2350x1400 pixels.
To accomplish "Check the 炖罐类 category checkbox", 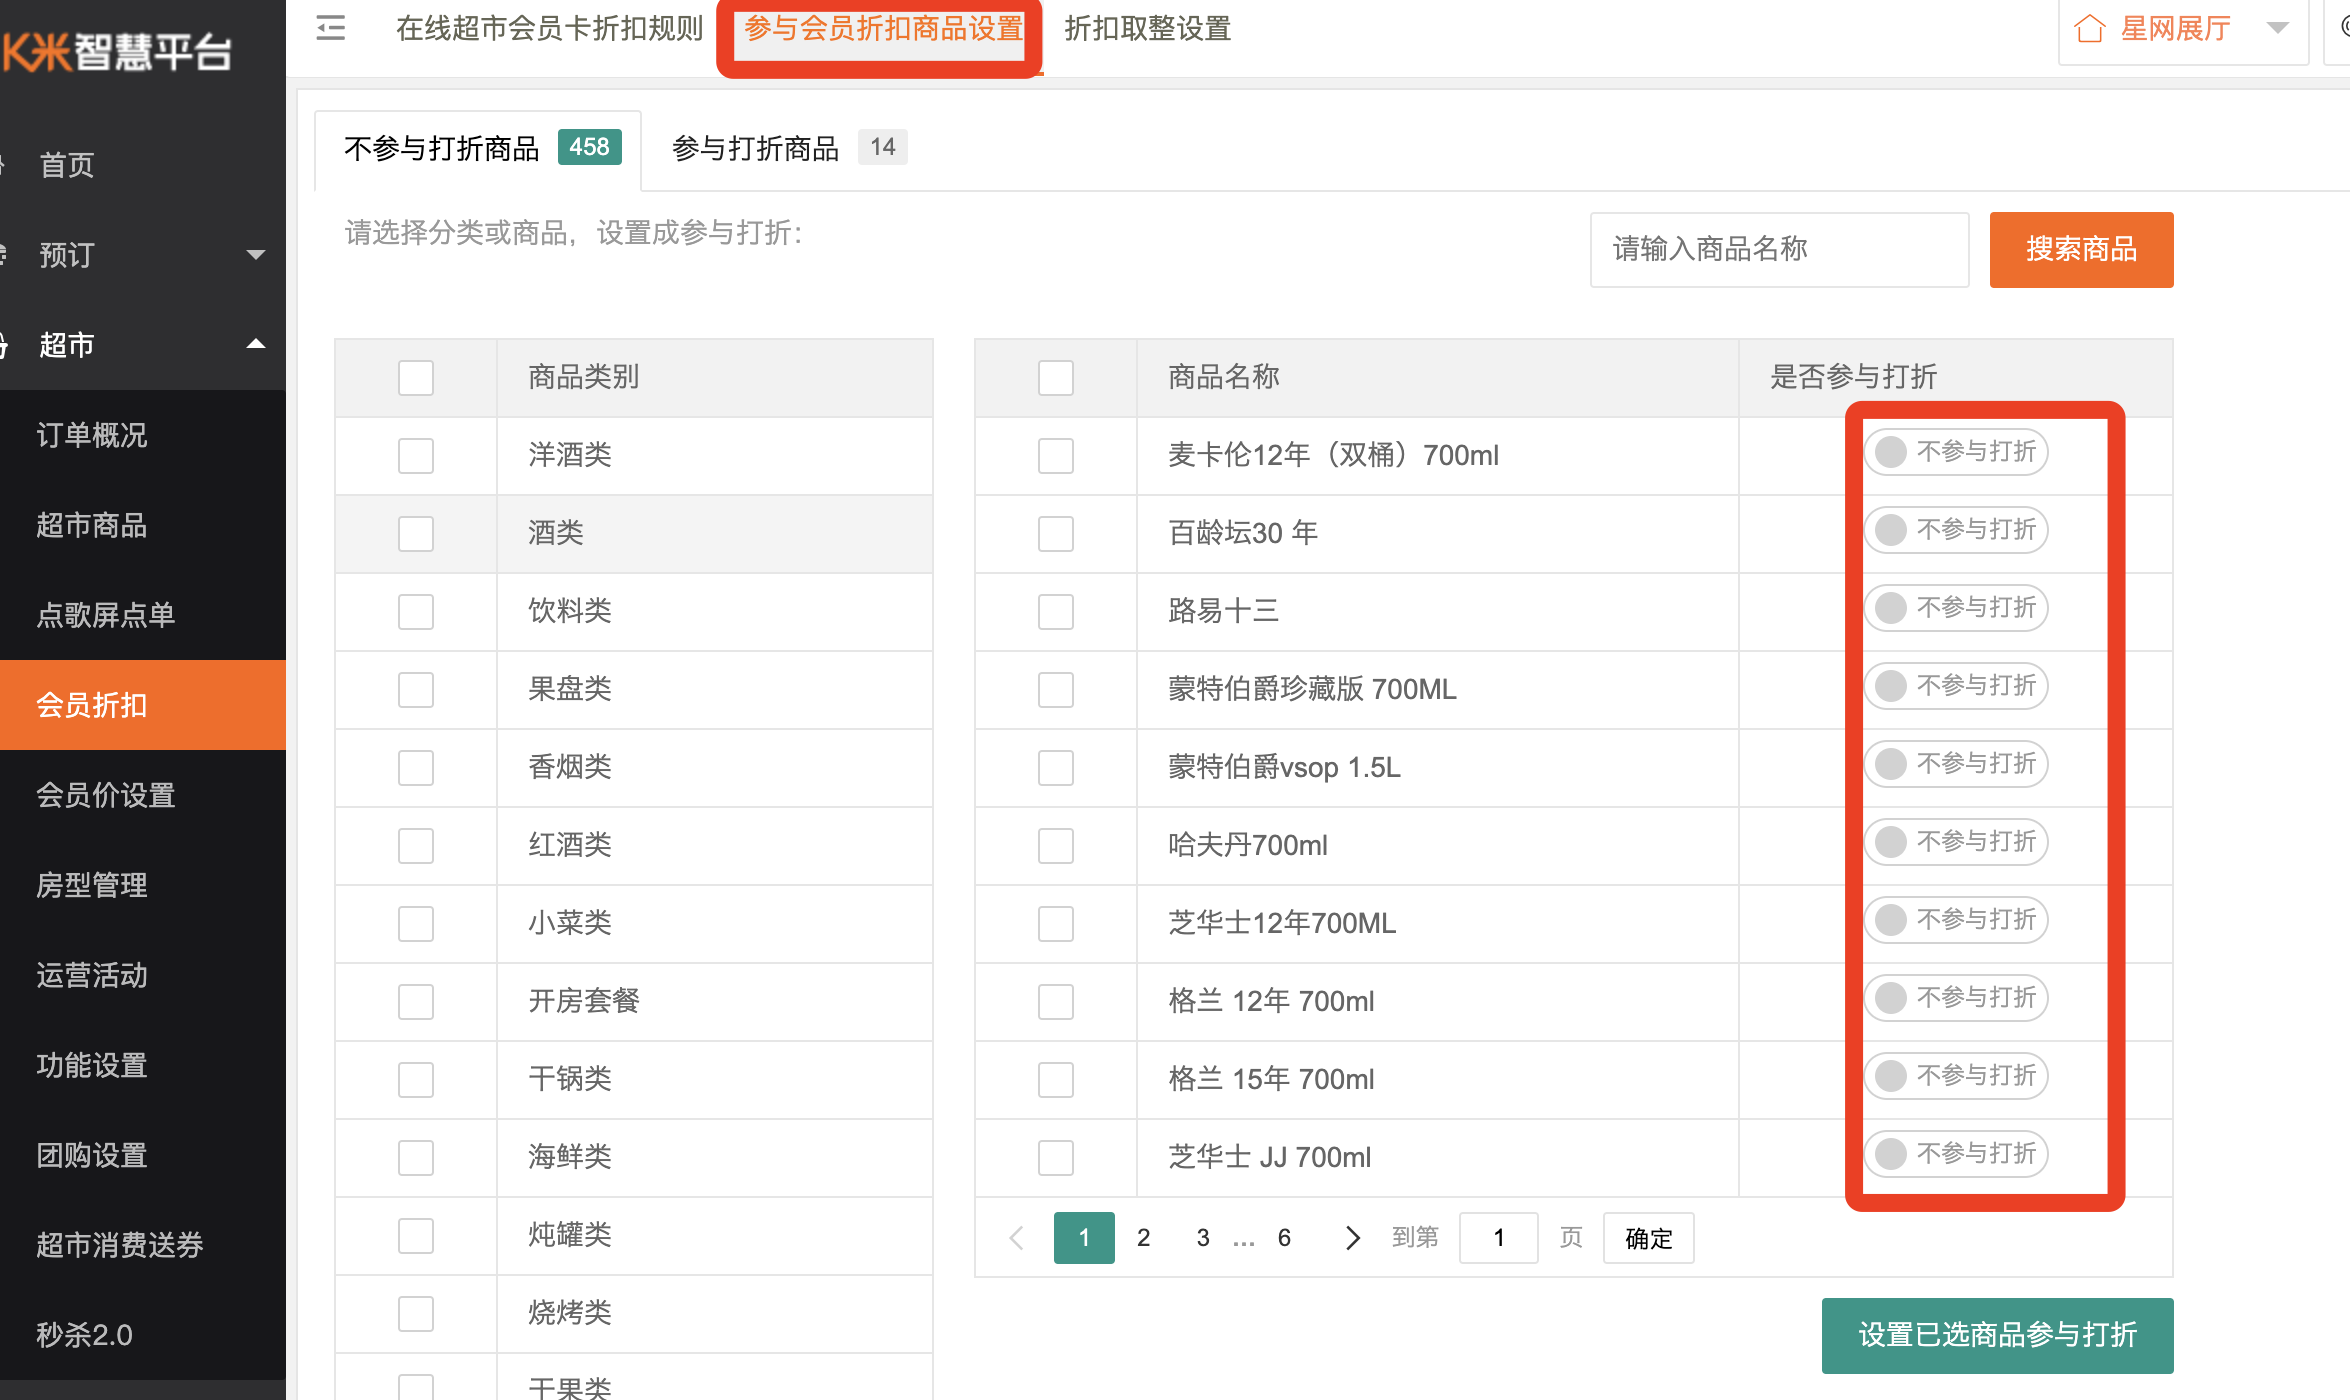I will tap(416, 1236).
